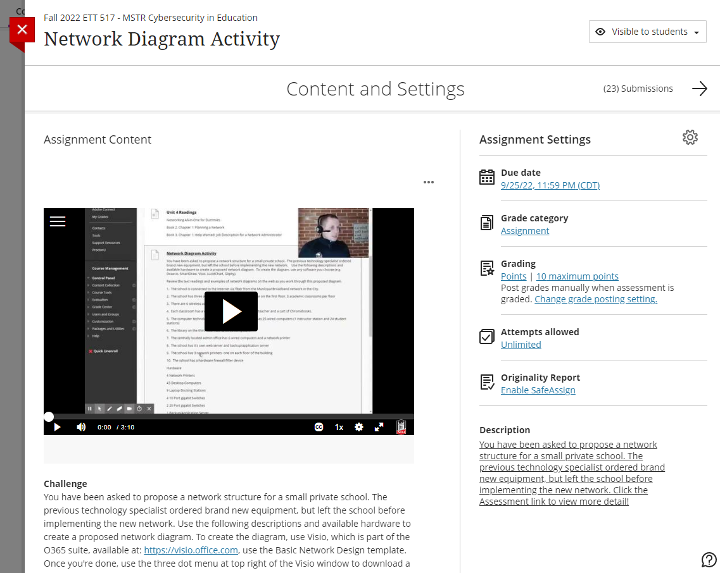The image size is (720, 574).
Task: Open the Unlimited attempts link
Action: click(520, 344)
